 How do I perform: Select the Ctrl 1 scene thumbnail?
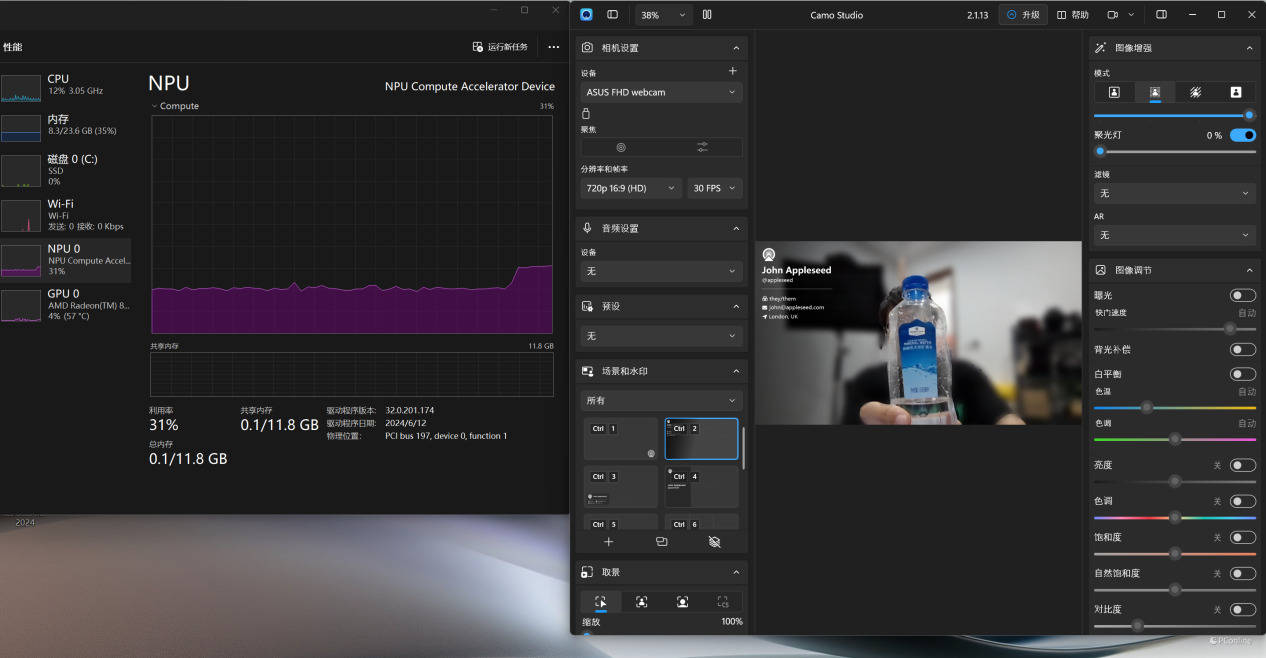click(621, 439)
